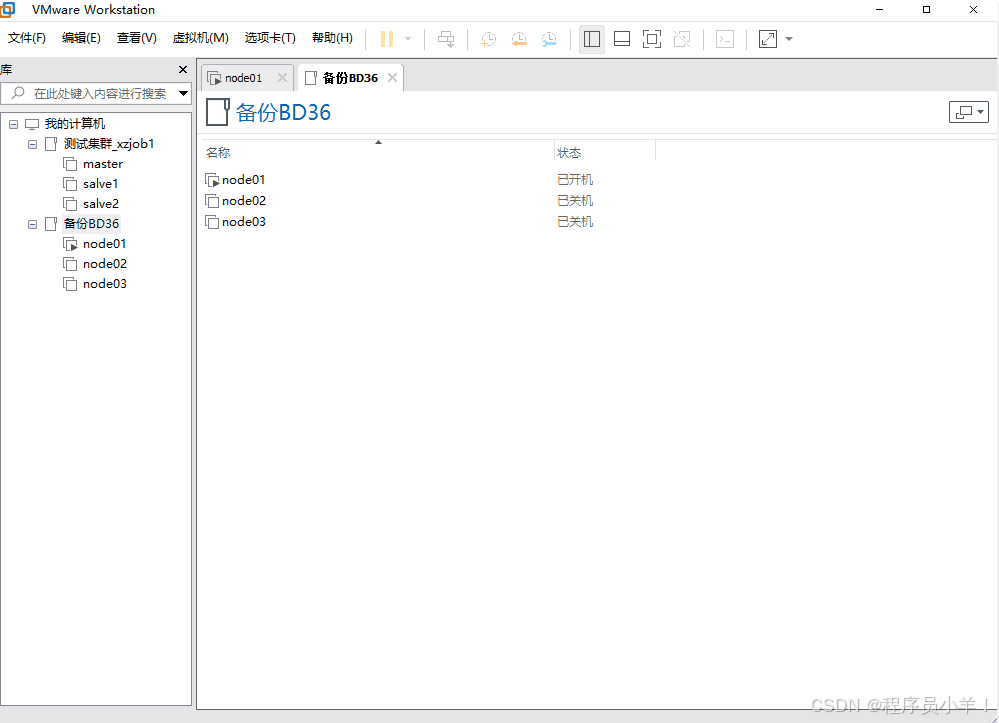Click 已开机 status of node01
This screenshot has height=723, width=999.
575,180
